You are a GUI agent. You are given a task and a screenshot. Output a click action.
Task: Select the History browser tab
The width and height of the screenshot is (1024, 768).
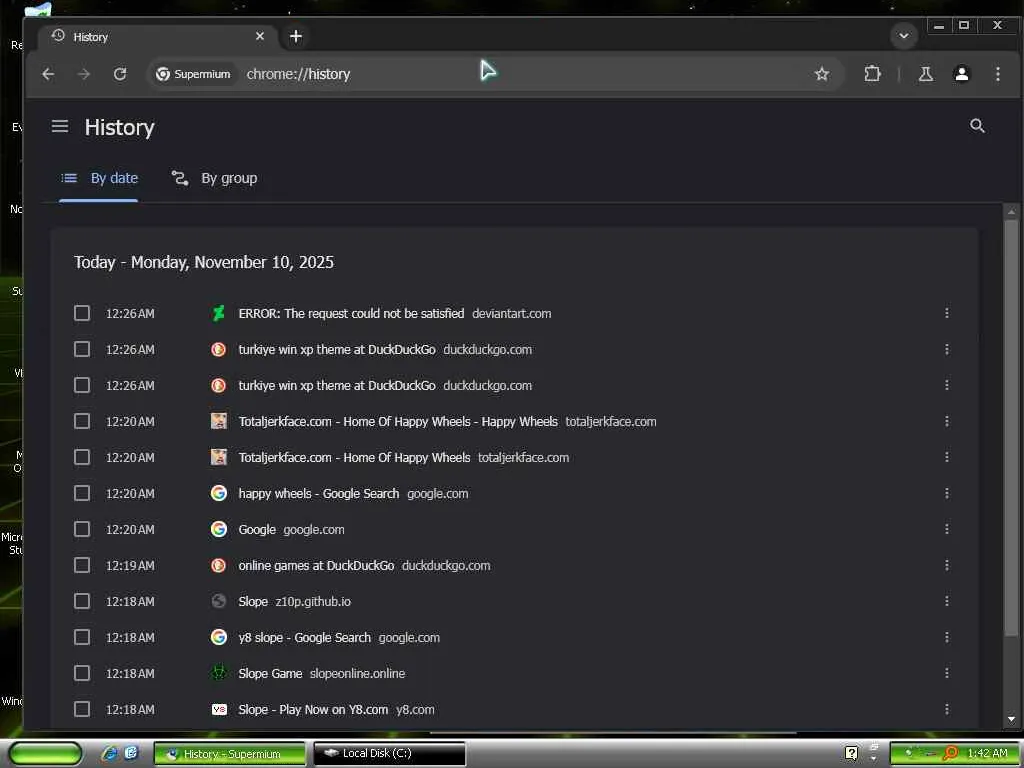click(x=157, y=37)
